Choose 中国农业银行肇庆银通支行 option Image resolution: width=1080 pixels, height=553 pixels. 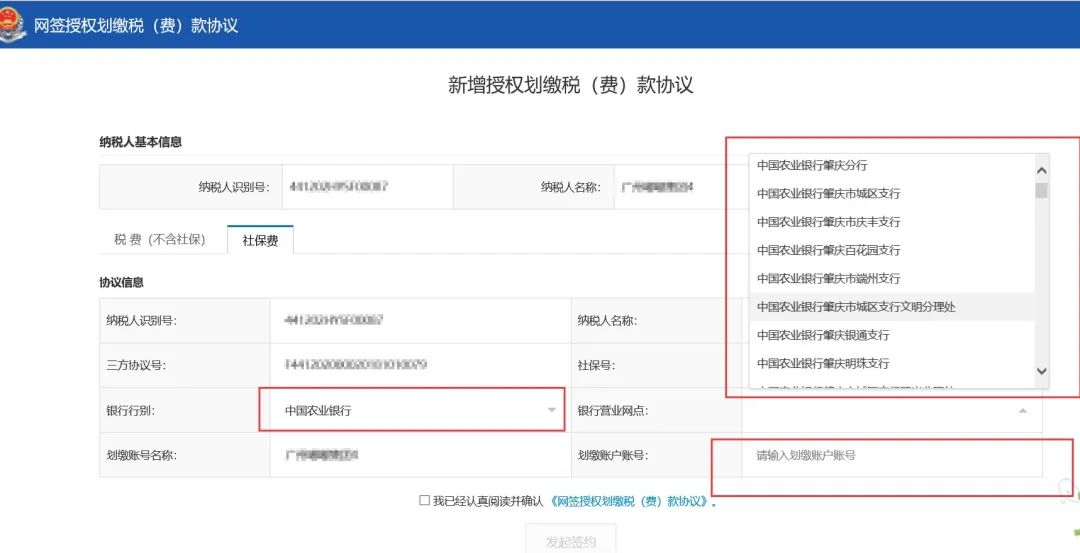(x=892, y=335)
